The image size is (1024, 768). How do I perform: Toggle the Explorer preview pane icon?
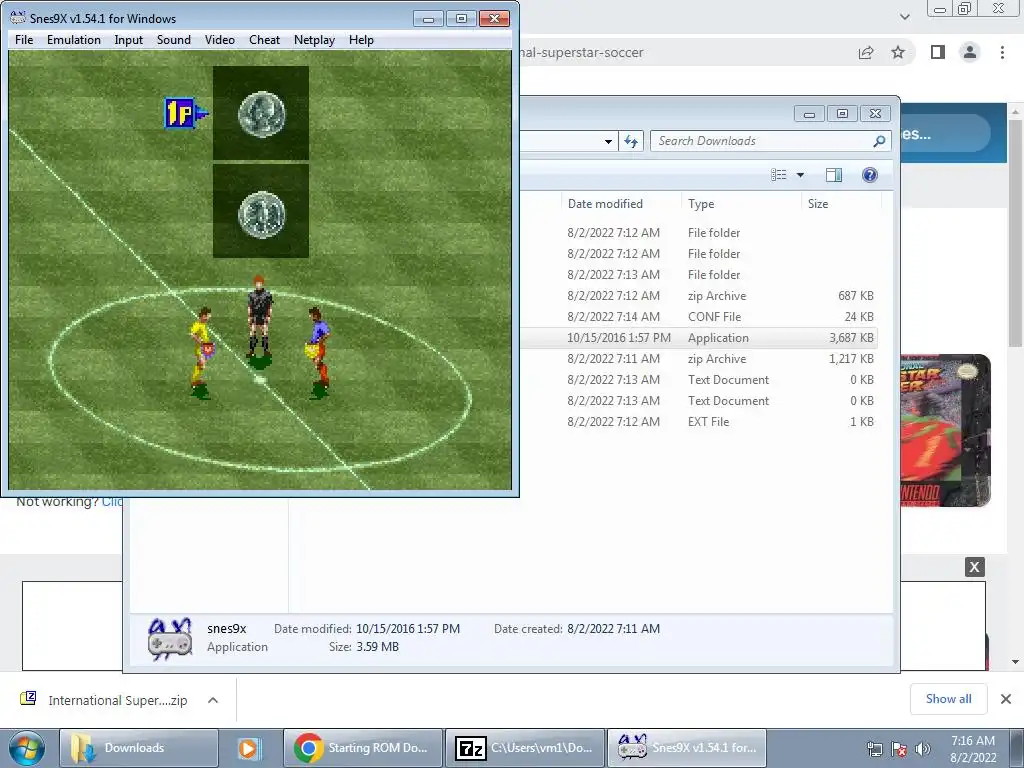pyautogui.click(x=833, y=174)
